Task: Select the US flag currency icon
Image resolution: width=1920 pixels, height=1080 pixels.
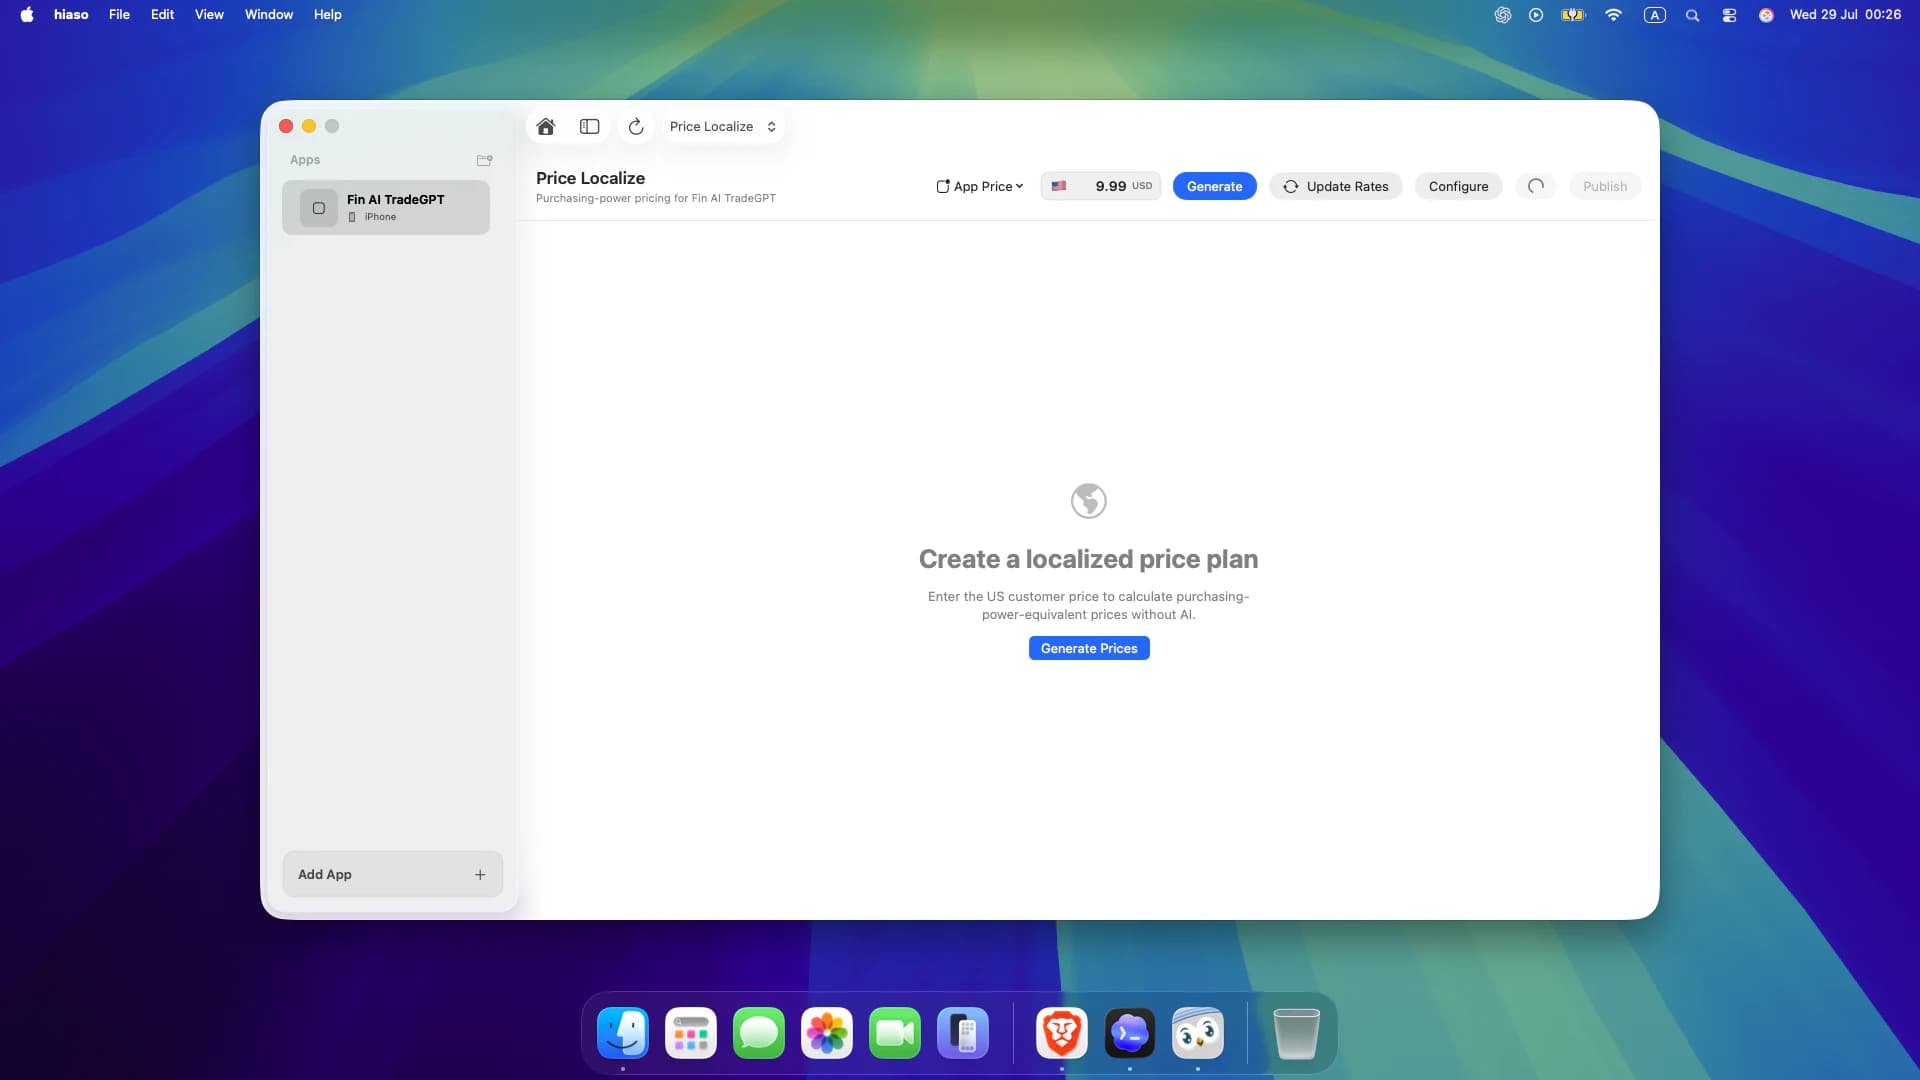Action: click(1059, 186)
